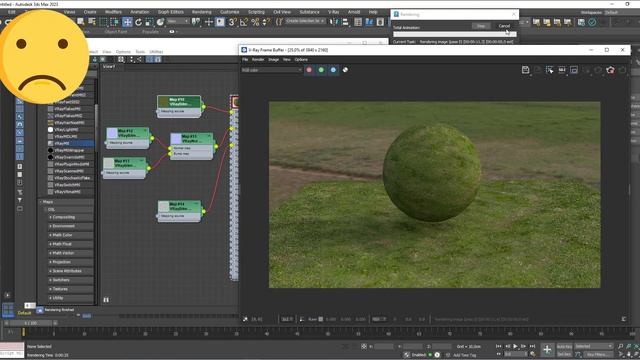Expand the Compositing OSL category
Screen dimensions: 640x360
(x=70, y=217)
